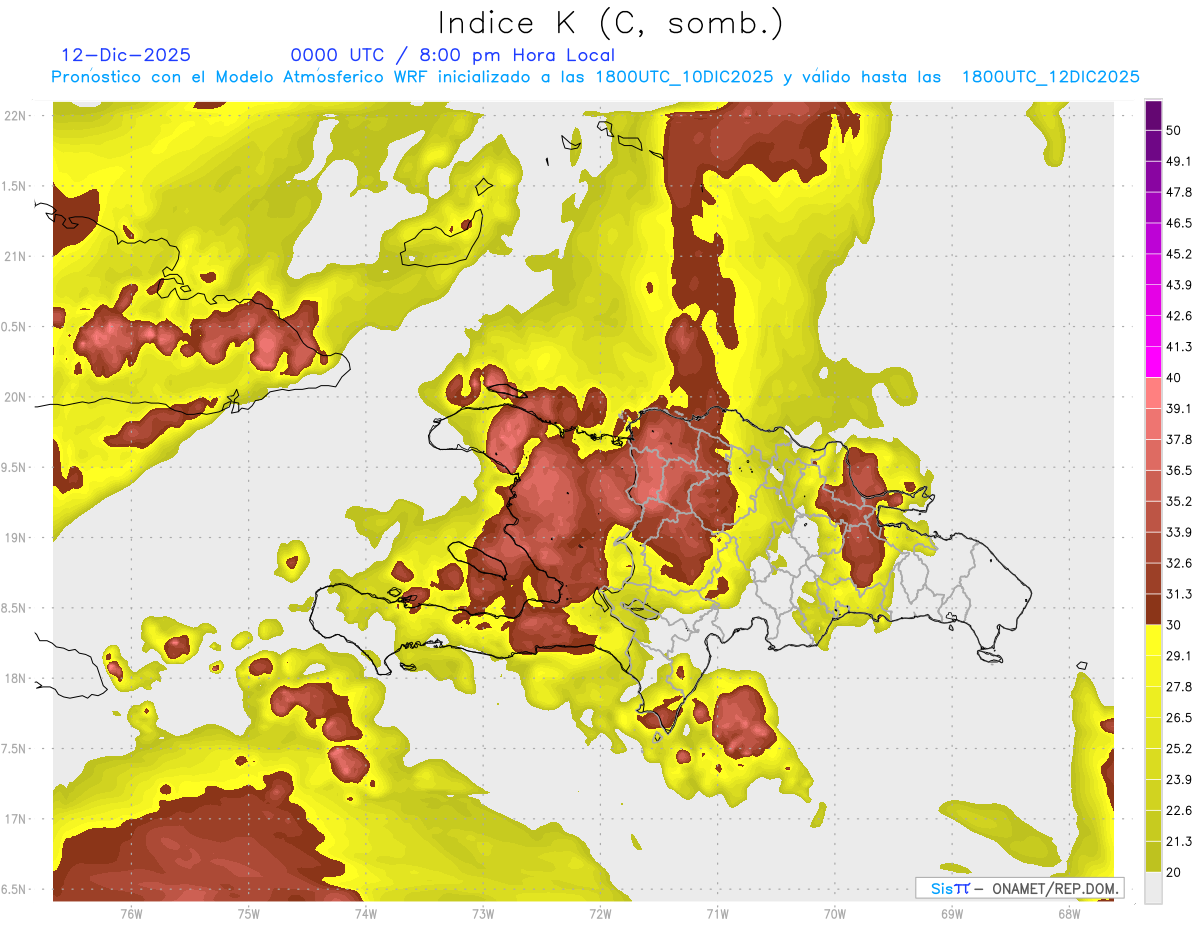The width and height of the screenshot is (1200, 927).
Task: Click the colorbar value "32.6"
Action: tap(1179, 563)
